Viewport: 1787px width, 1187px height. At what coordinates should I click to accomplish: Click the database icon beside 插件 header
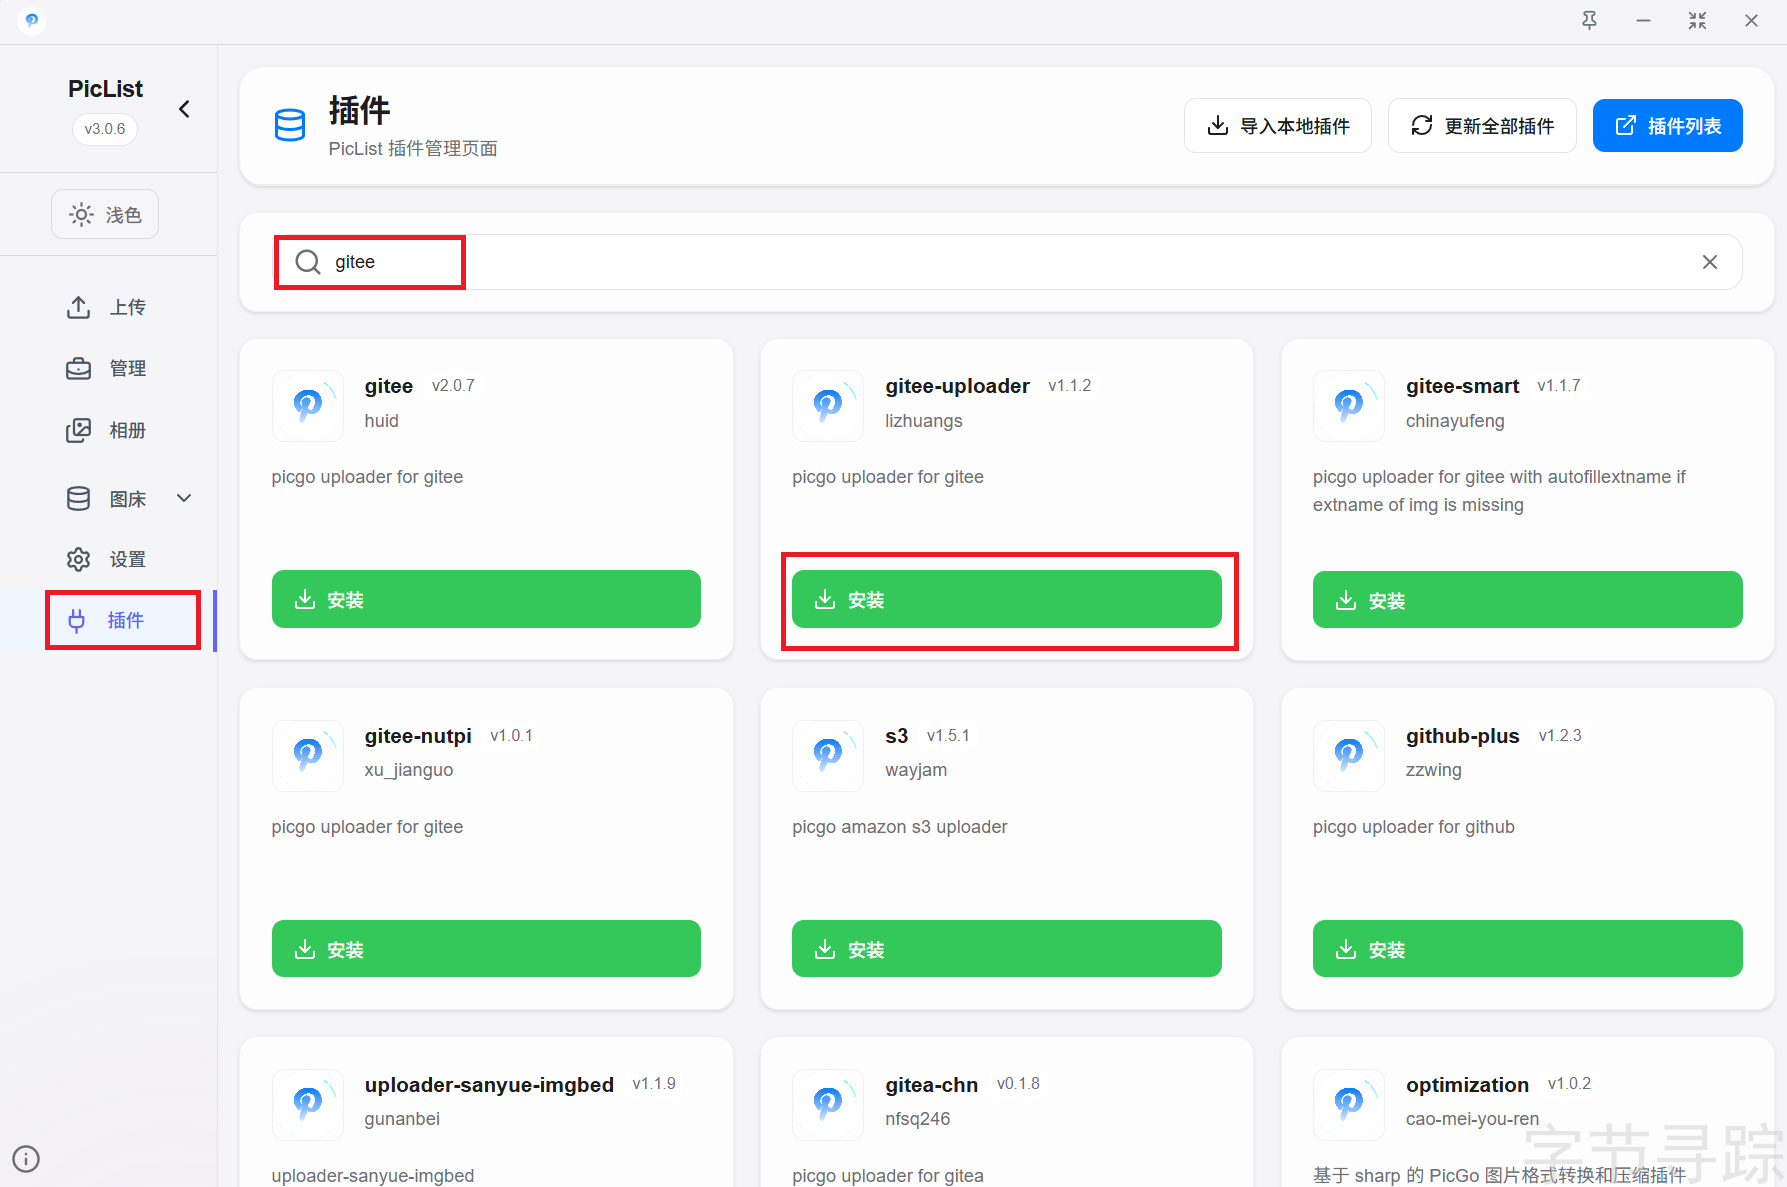tap(290, 125)
